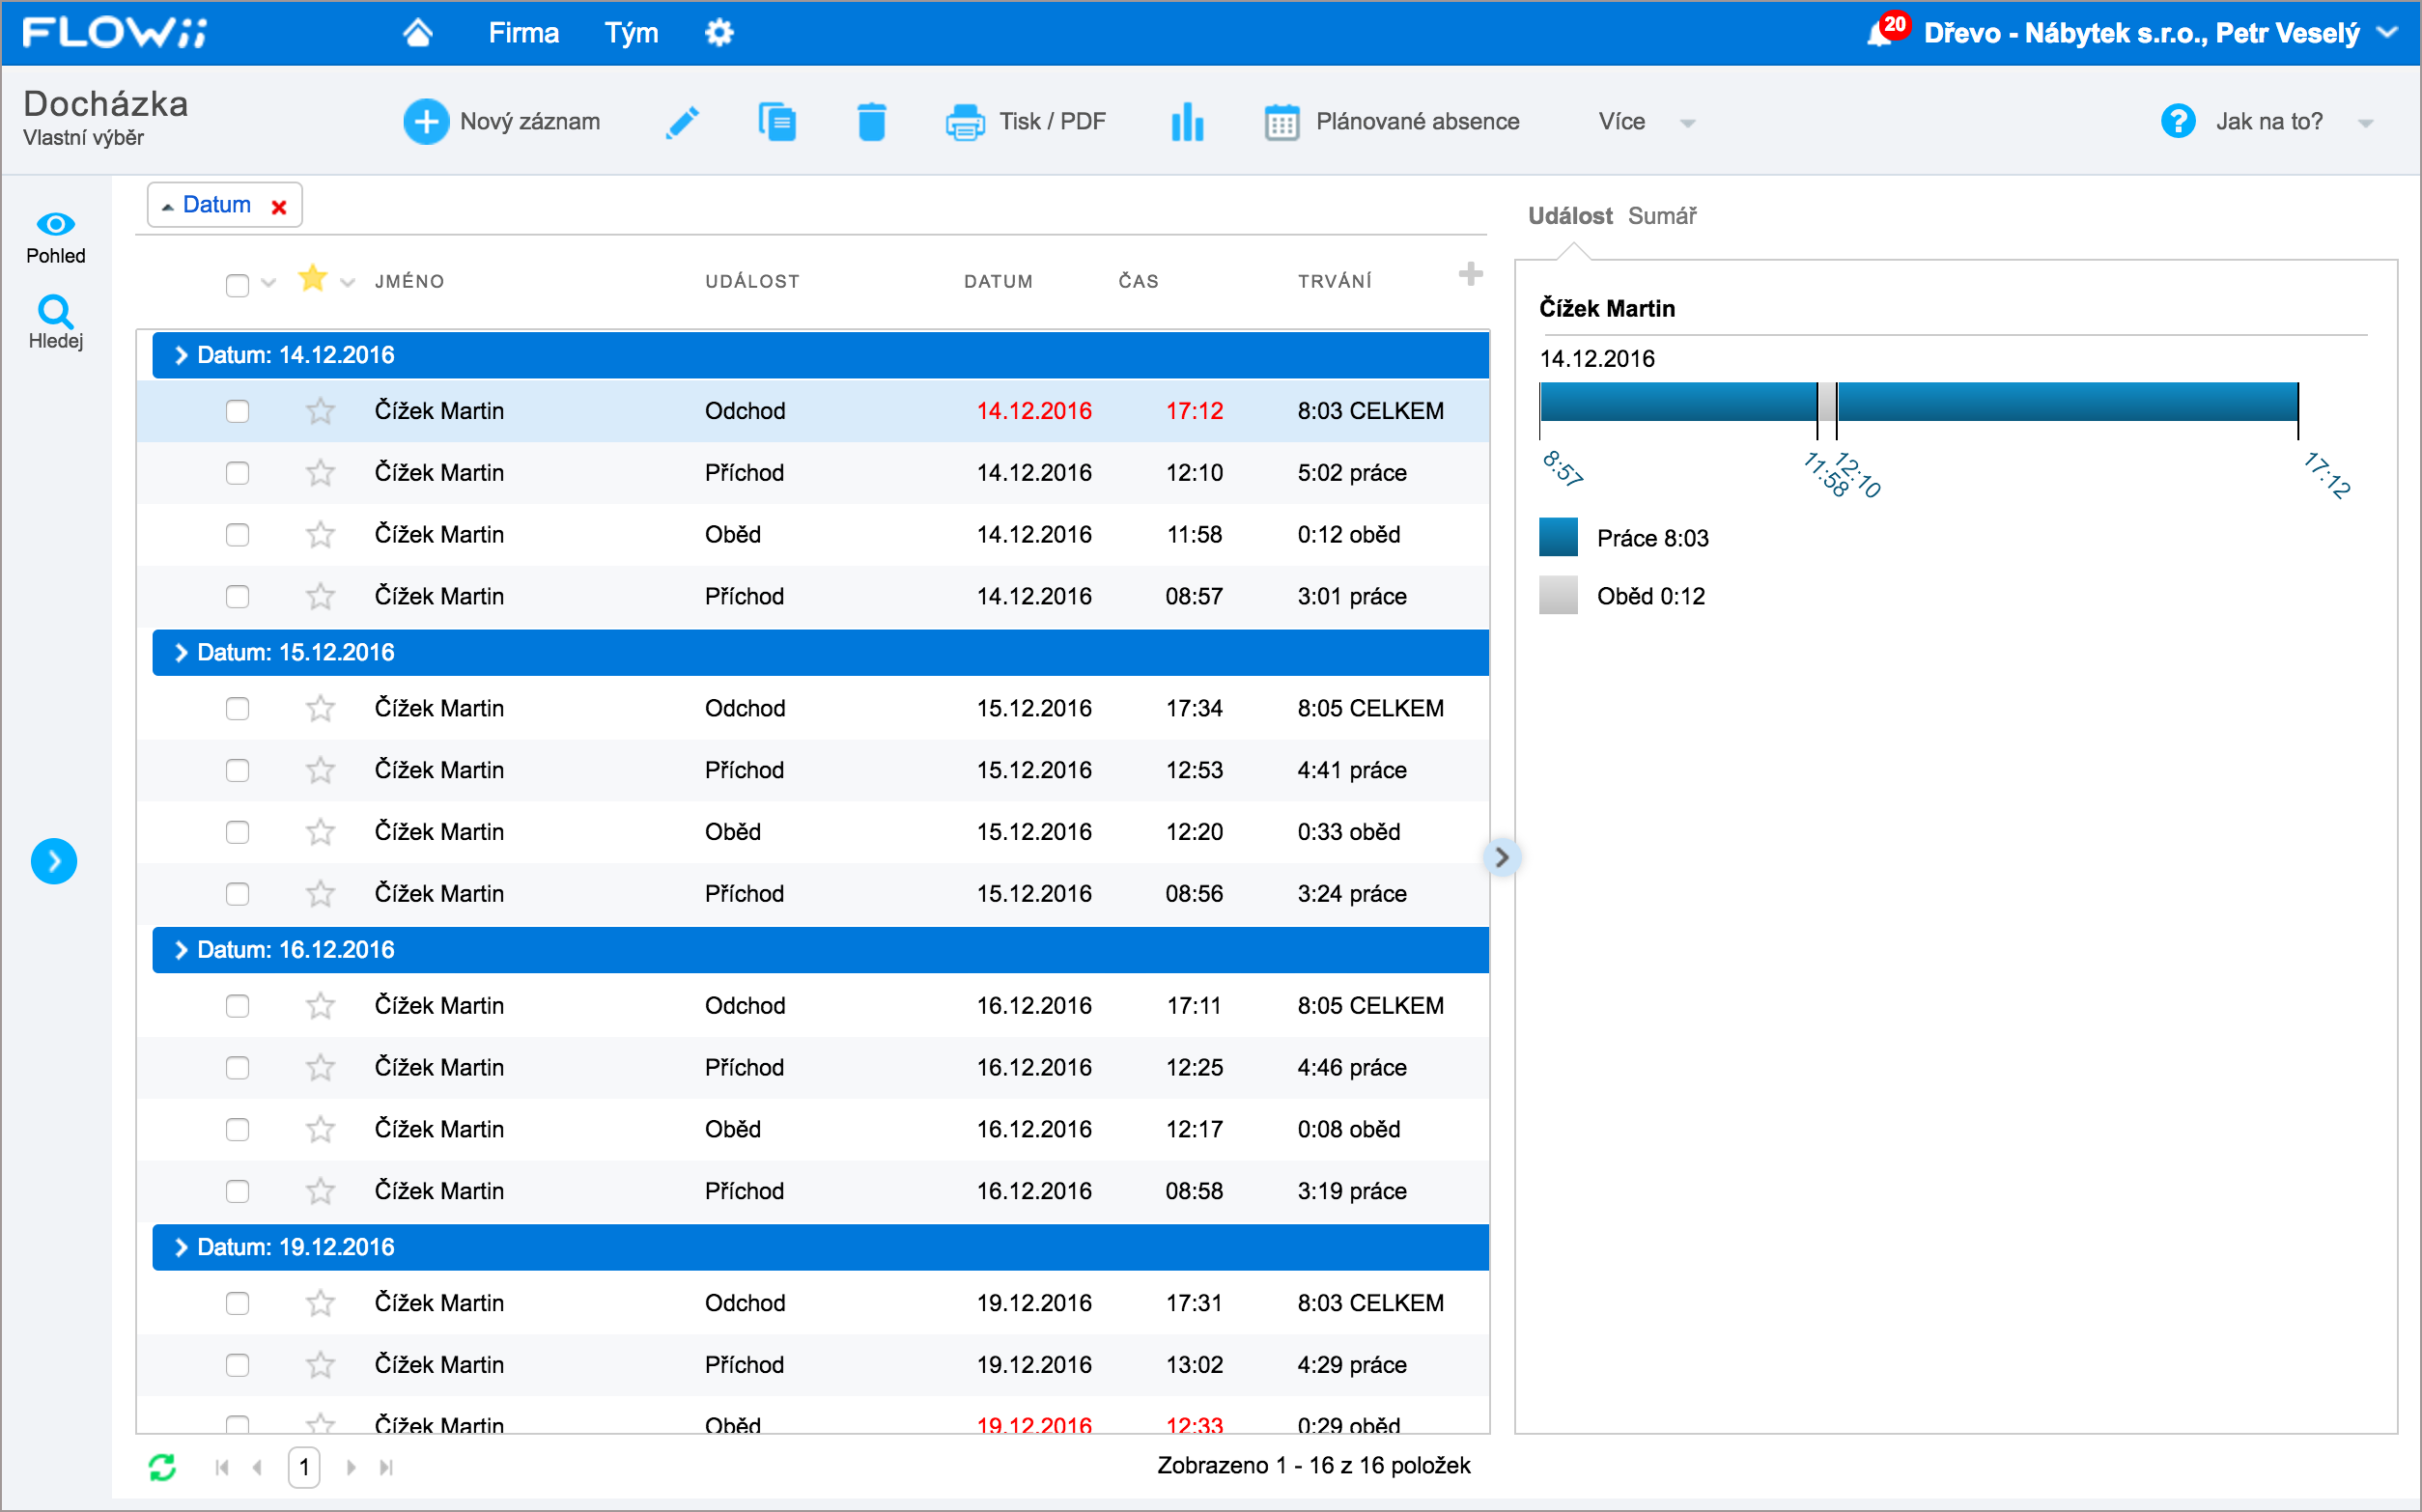Switch to the Událost tab

[x=1569, y=216]
